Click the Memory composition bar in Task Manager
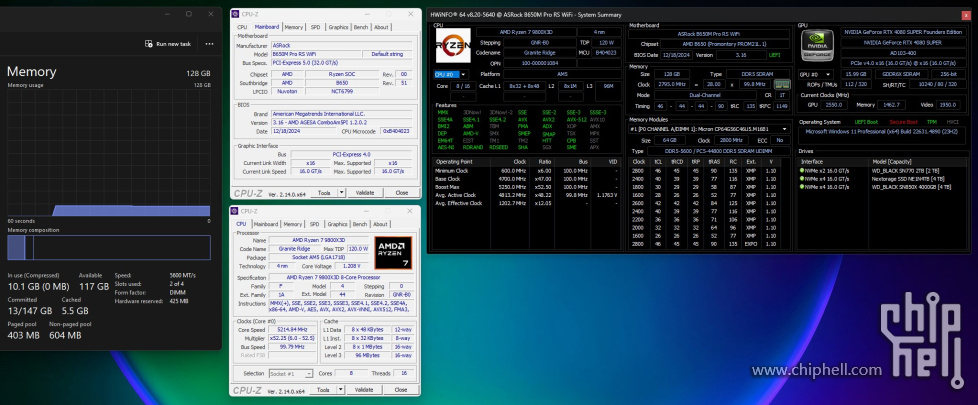978x405 pixels. coord(109,247)
